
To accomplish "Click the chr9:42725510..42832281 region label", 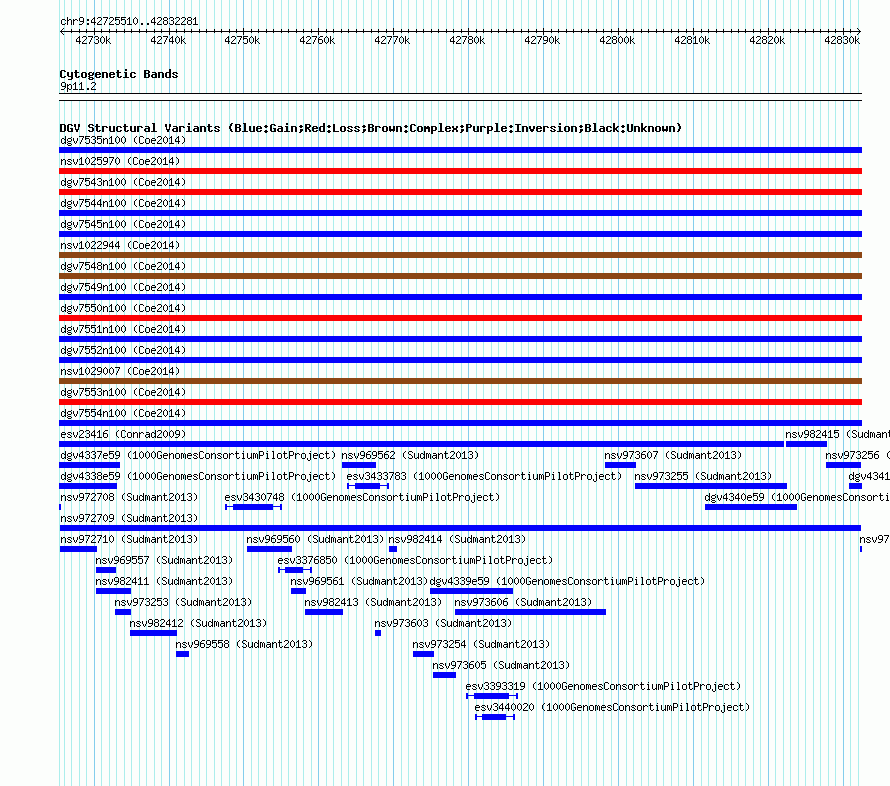I will (x=129, y=22).
